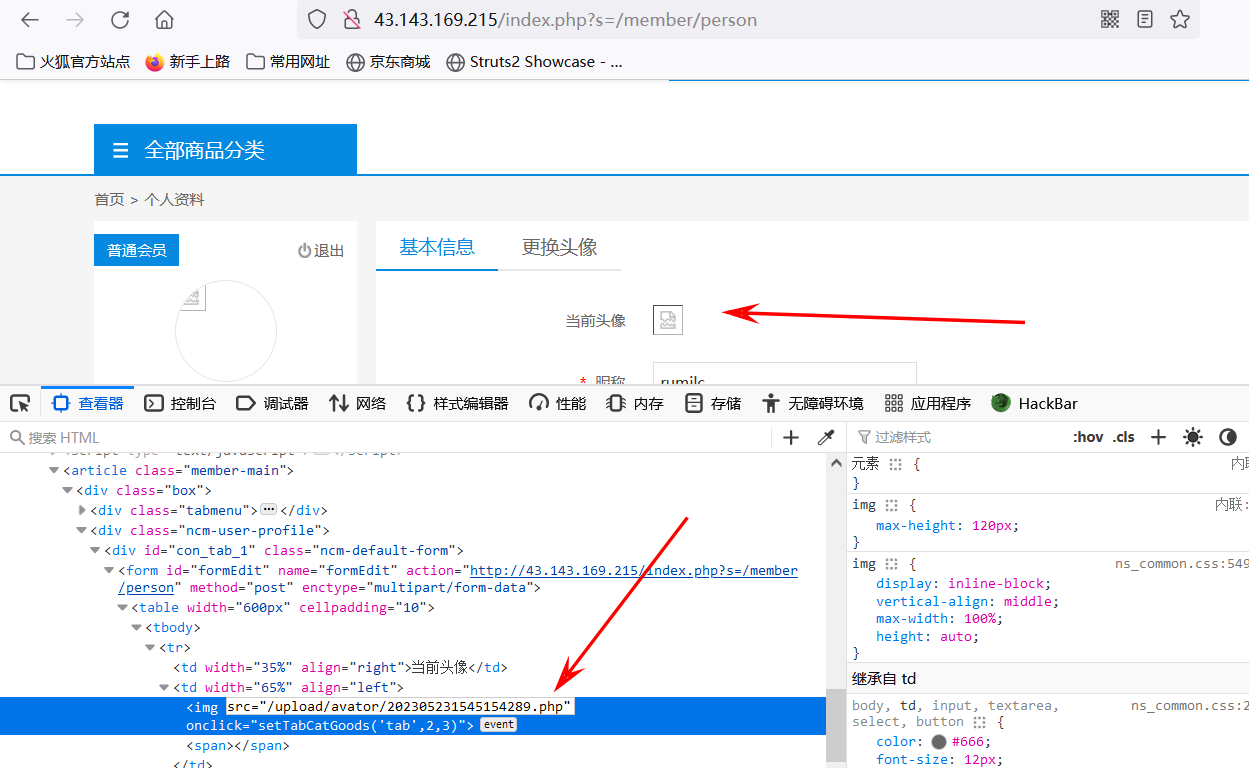Click the markup view scrollbar up arrow
1249x768 pixels.
(837, 463)
